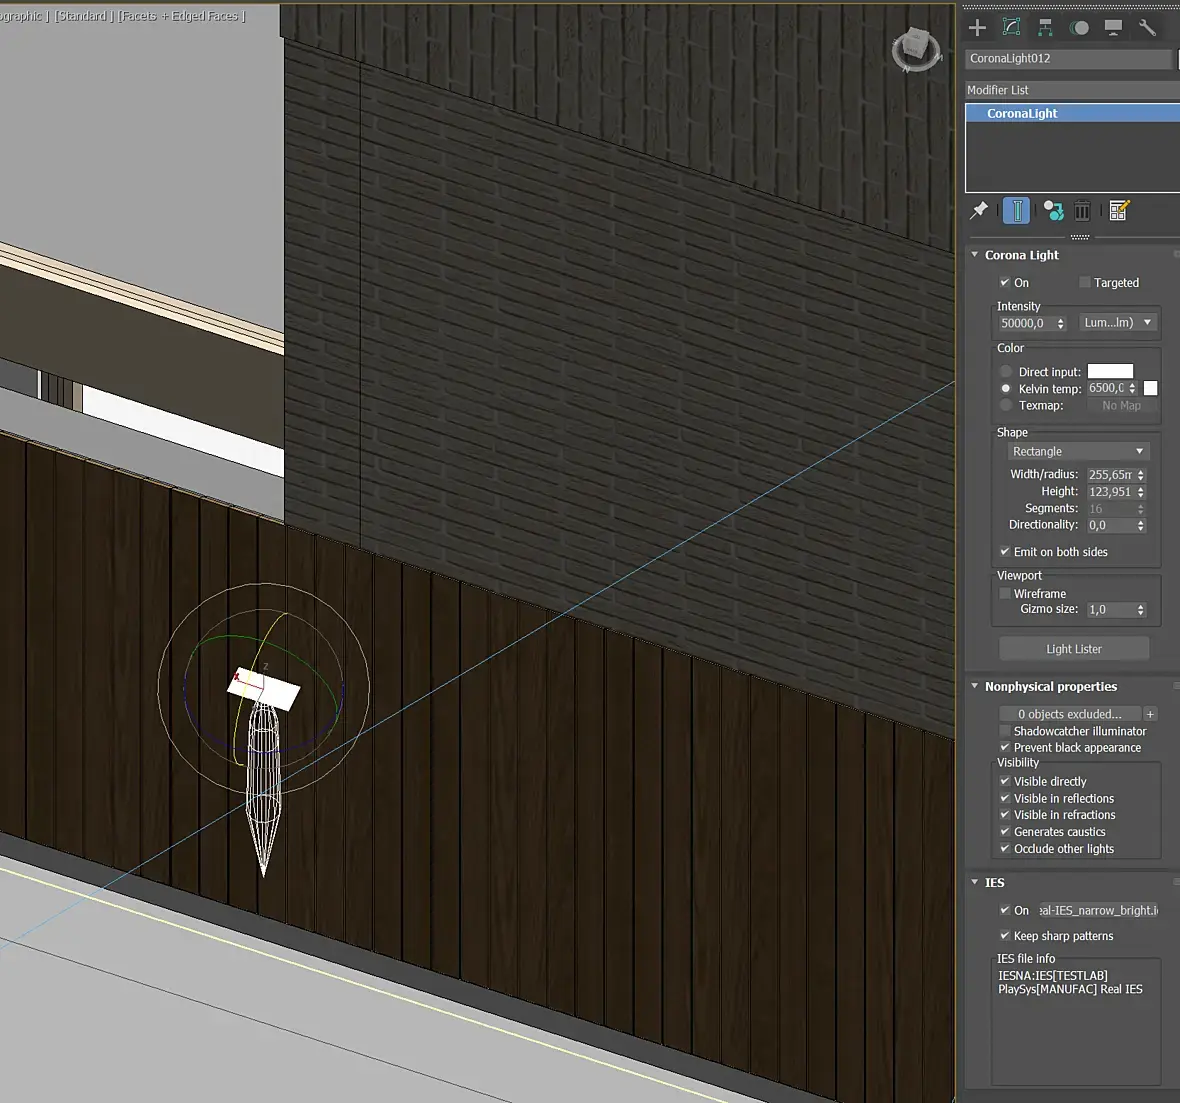Click the lamp wireframe object below the light
Image resolution: width=1180 pixels, height=1103 pixels.
pos(263,790)
